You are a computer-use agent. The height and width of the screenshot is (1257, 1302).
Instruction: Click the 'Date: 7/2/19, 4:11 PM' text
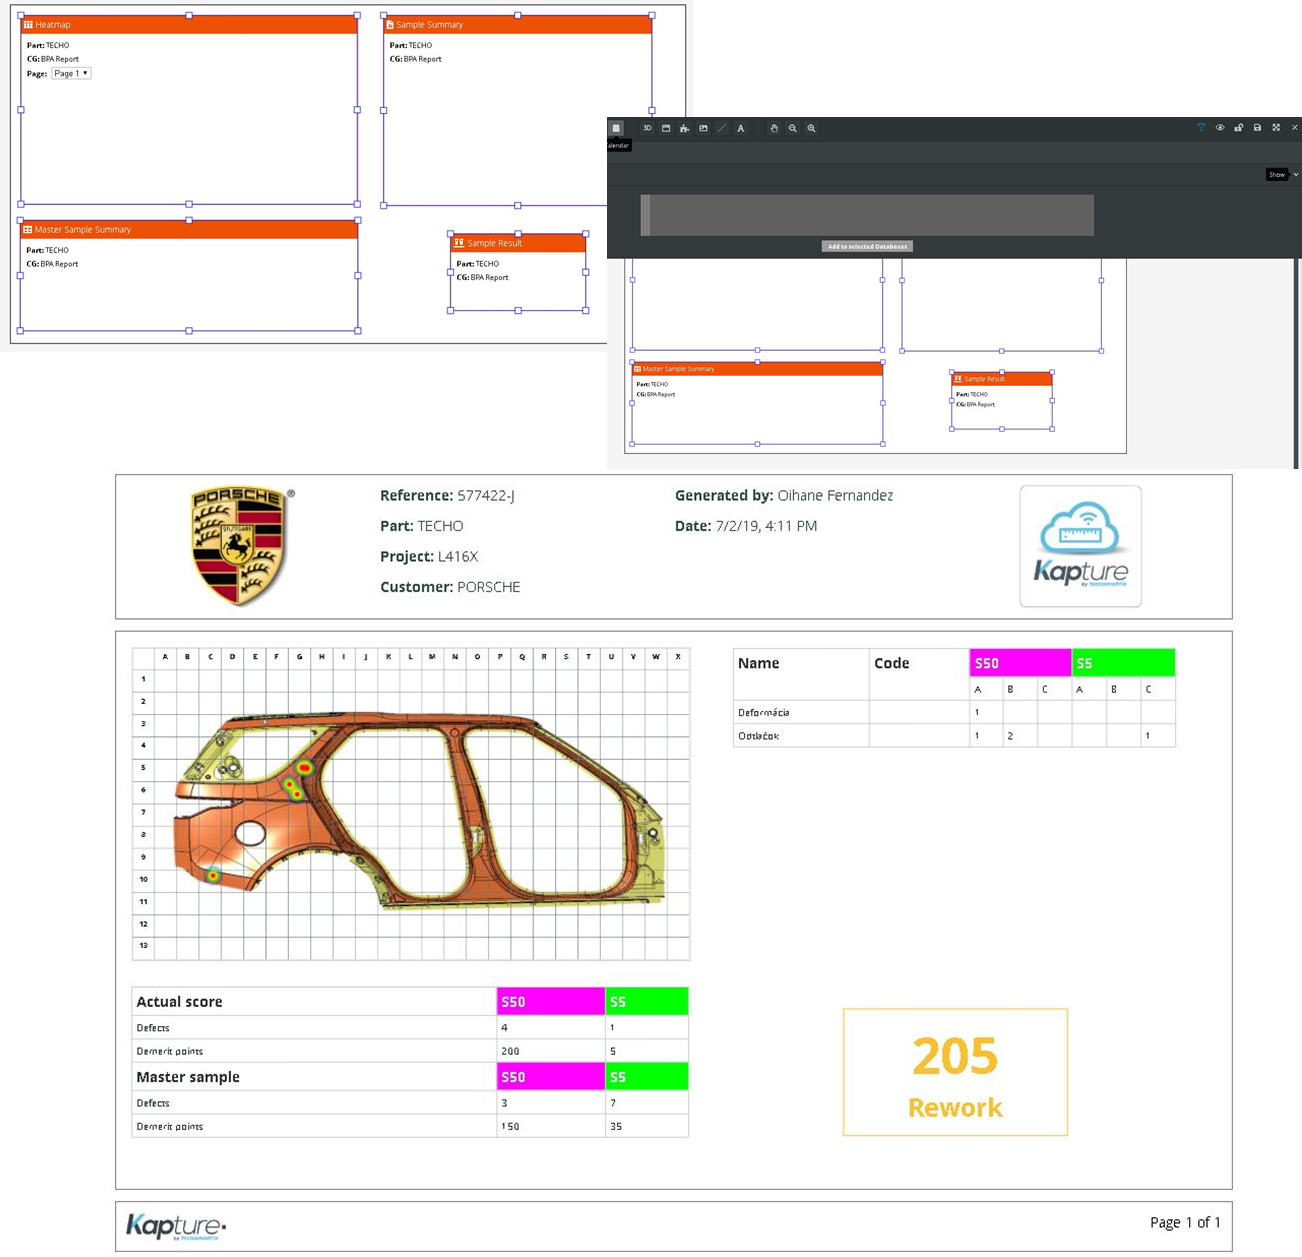point(746,526)
